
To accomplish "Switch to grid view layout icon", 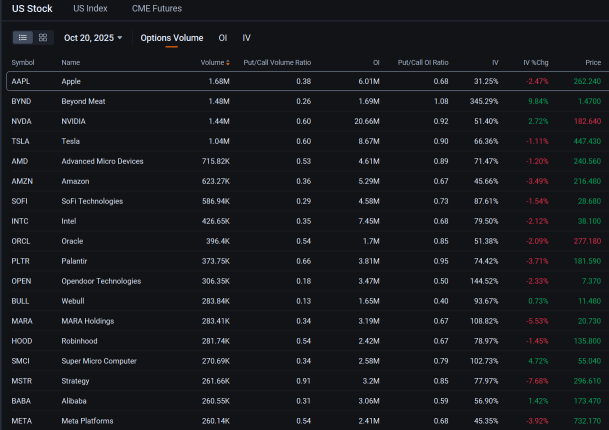I will pyautogui.click(x=43, y=37).
